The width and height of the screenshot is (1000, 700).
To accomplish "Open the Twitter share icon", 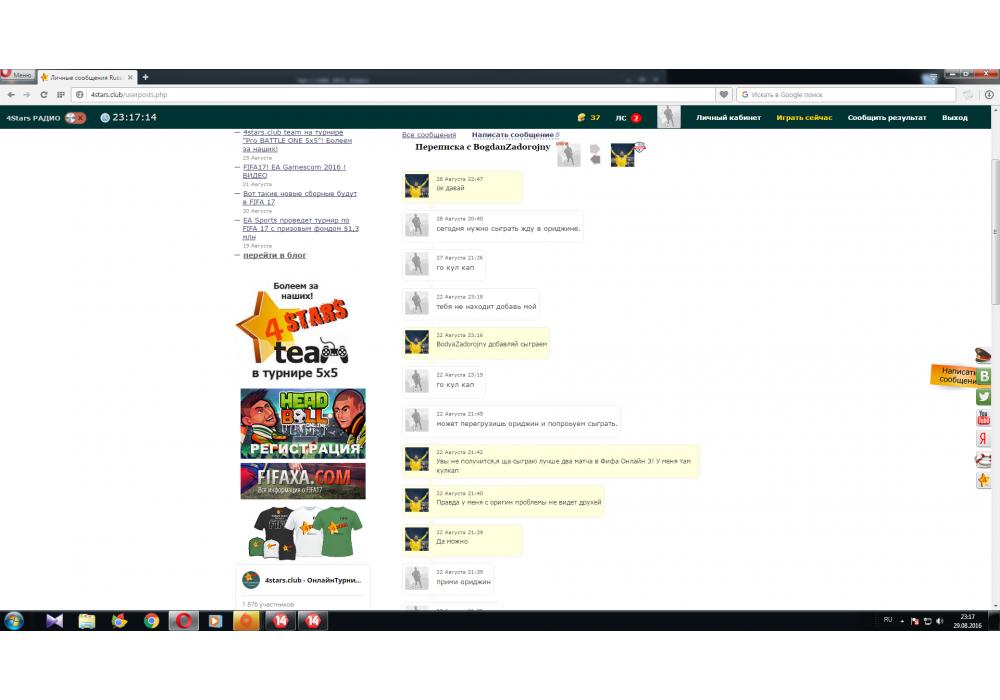I will [x=984, y=397].
